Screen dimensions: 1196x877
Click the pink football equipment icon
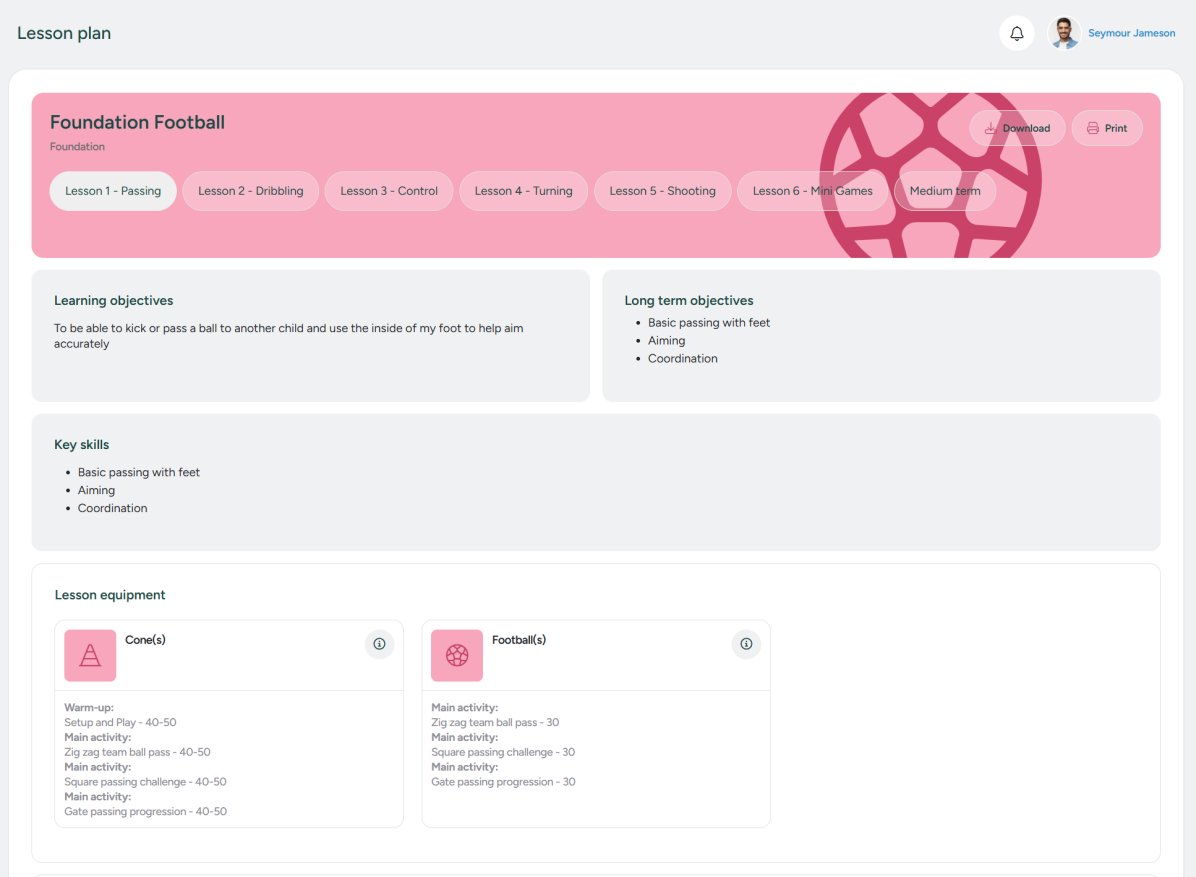pyautogui.click(x=457, y=655)
